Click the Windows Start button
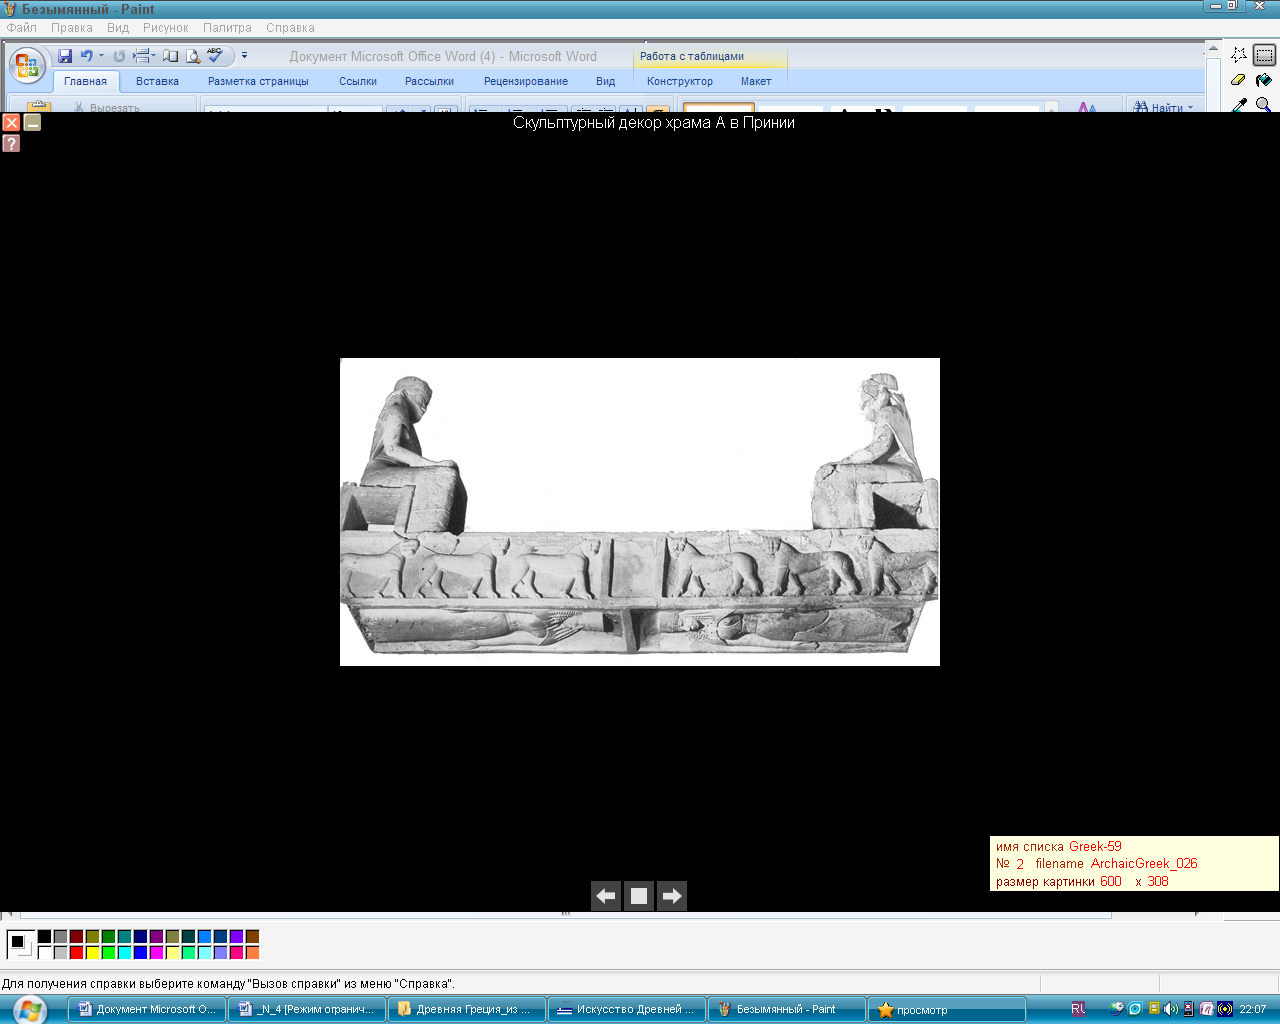 click(x=29, y=1009)
